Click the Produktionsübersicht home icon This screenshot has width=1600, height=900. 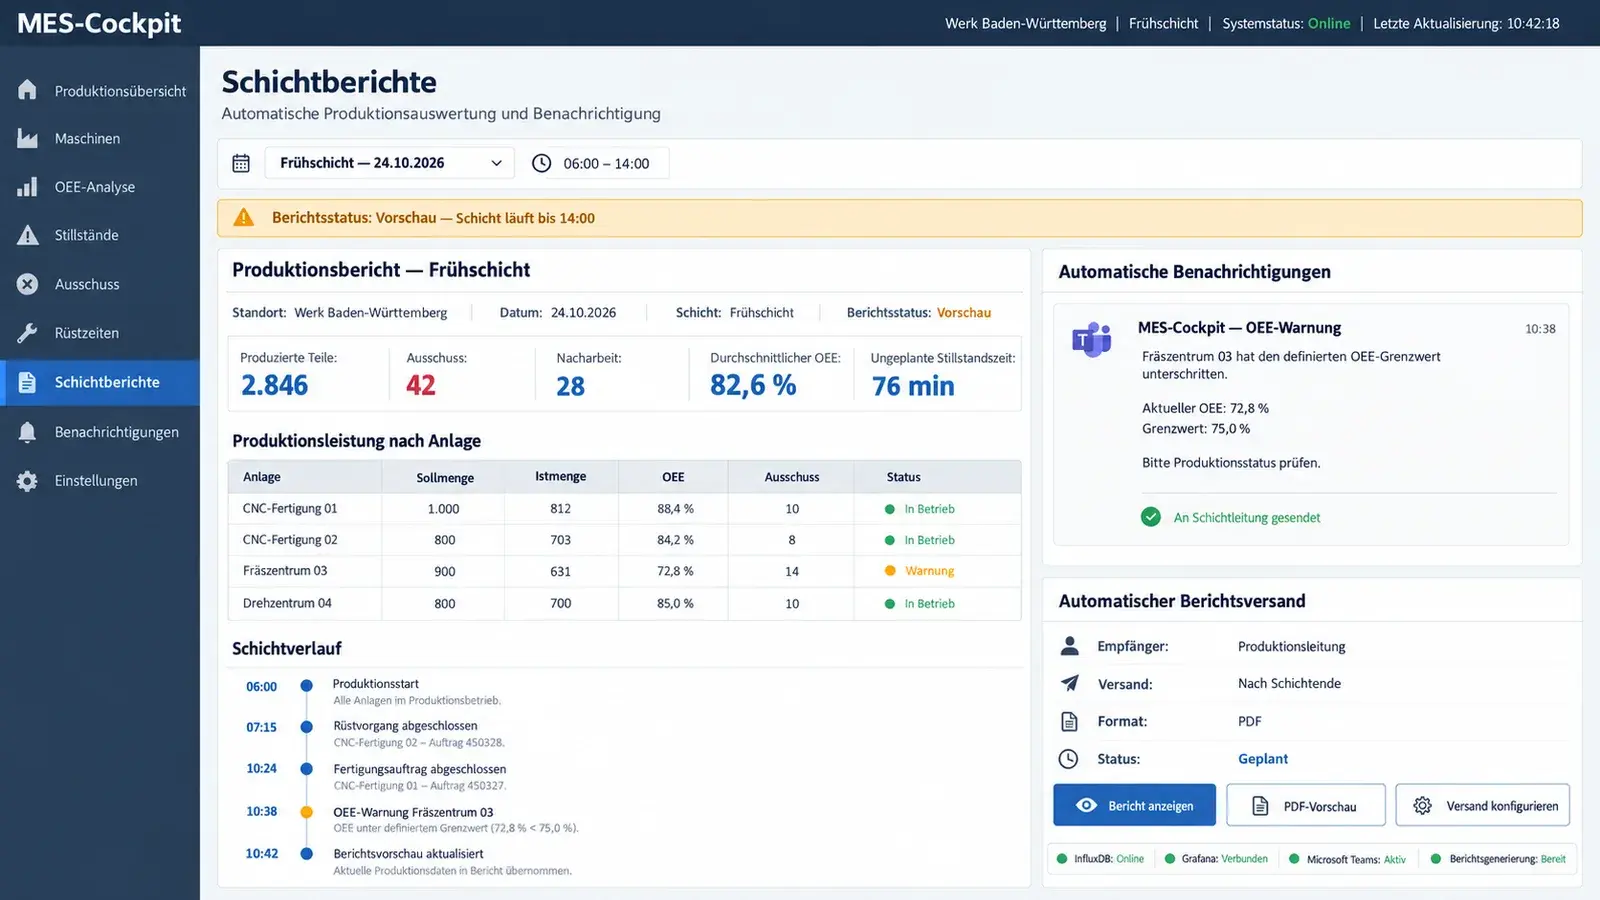click(x=27, y=90)
